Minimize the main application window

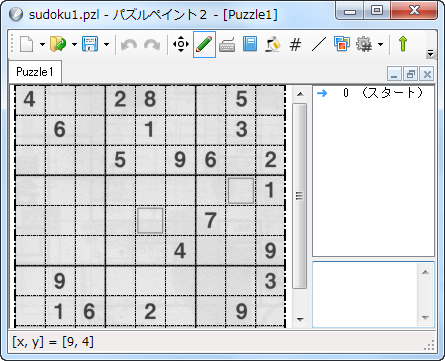pyautogui.click(x=350, y=10)
